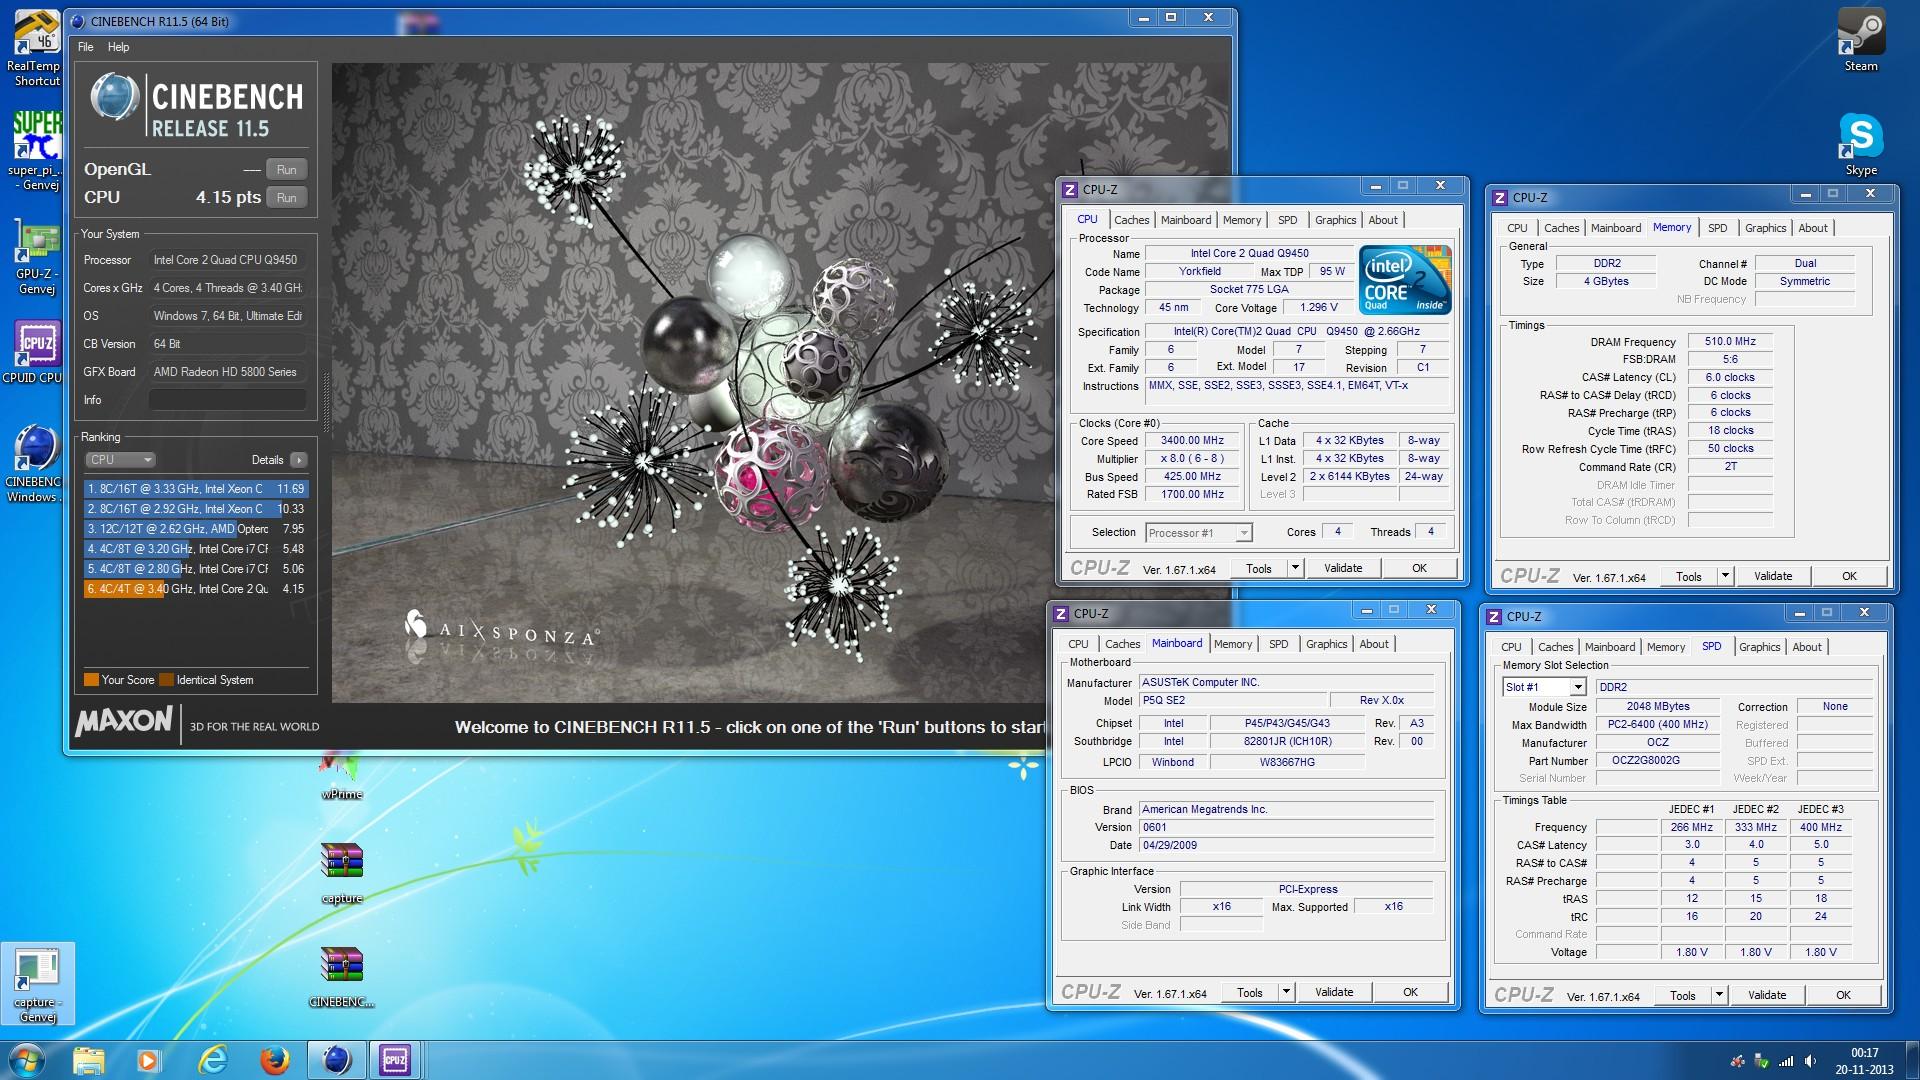Open Tools dropdown arrow in Mainboard CPU-Z window
1920x1080 pixels.
point(1285,993)
